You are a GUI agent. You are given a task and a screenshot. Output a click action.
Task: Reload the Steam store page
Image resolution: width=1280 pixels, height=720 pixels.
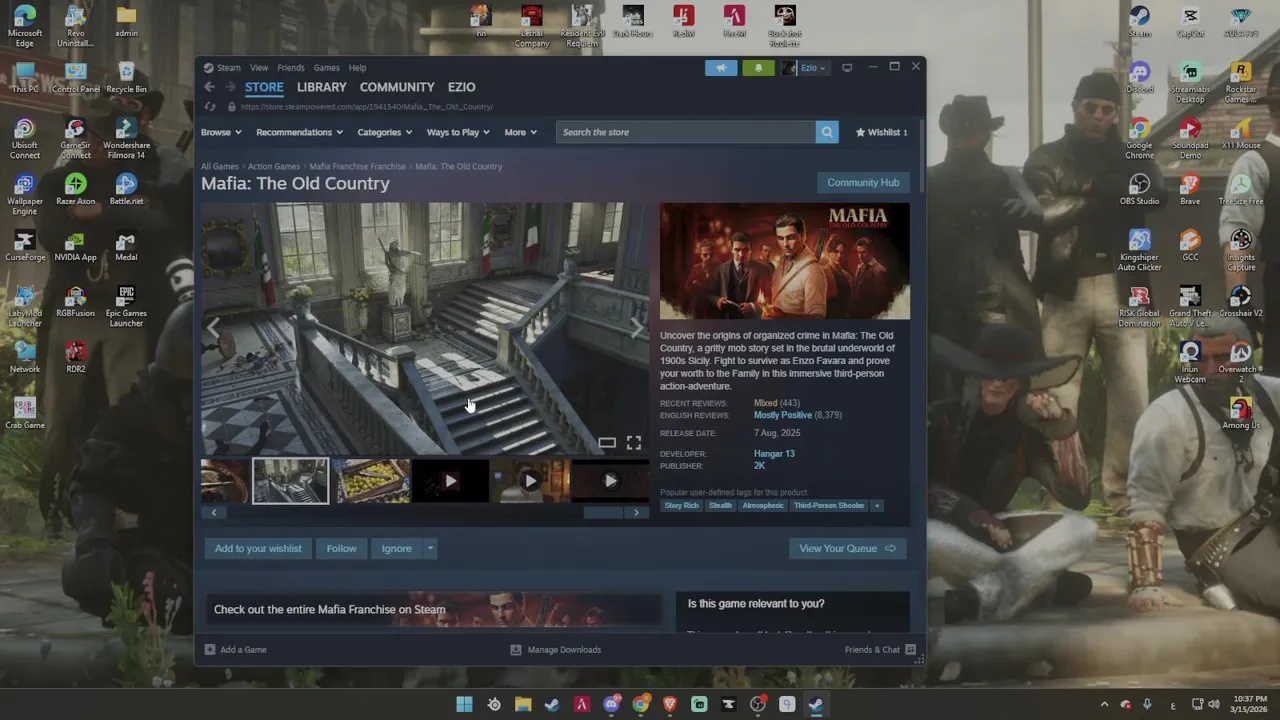click(210, 107)
